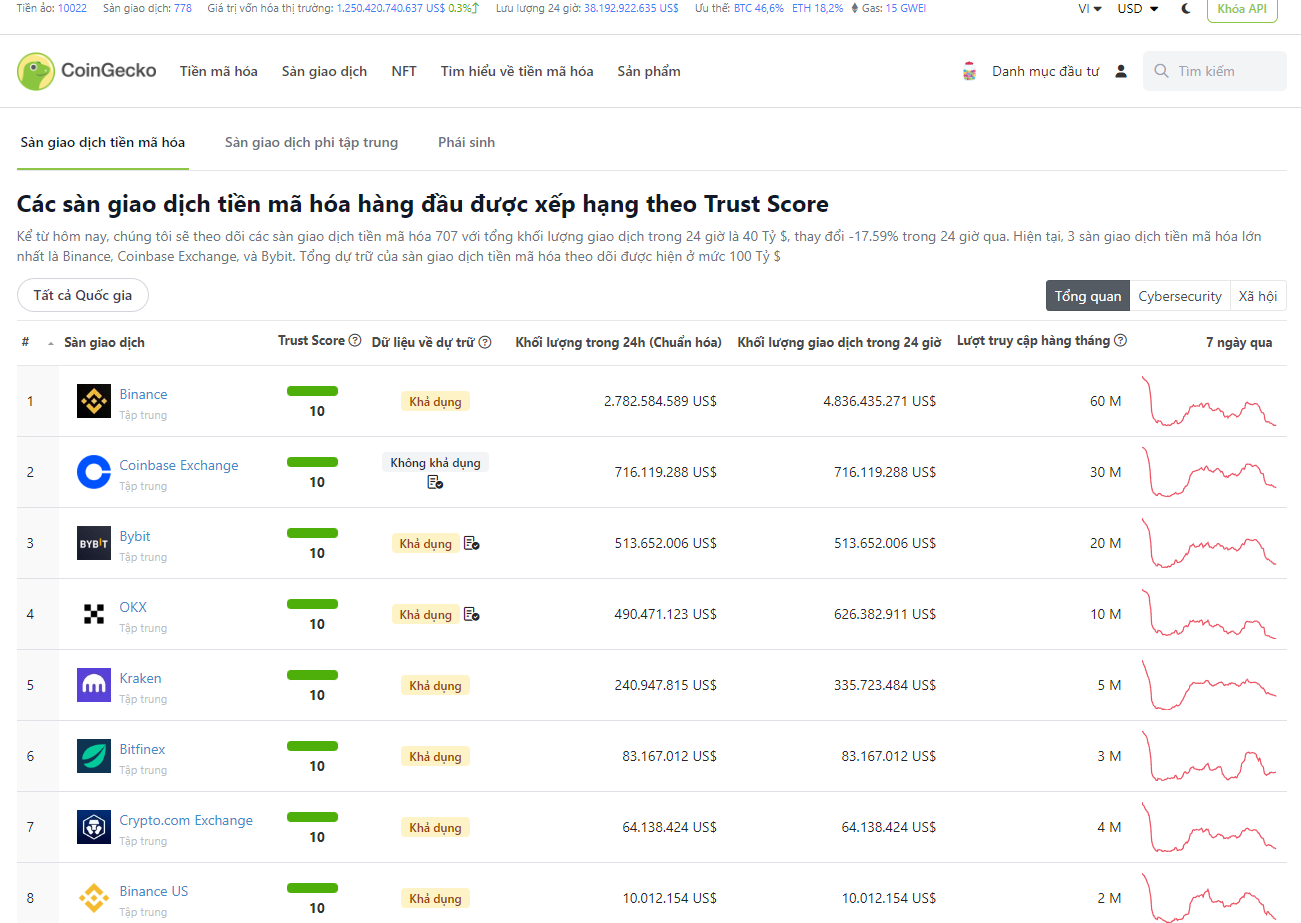Click the OKX exchange logo
Image resolution: width=1301 pixels, height=923 pixels.
click(x=94, y=614)
